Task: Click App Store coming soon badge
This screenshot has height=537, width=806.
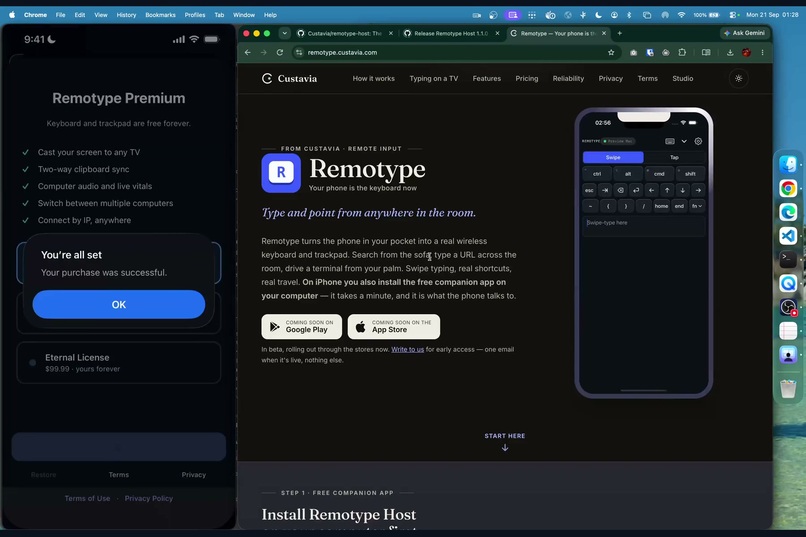Action: click(x=394, y=326)
